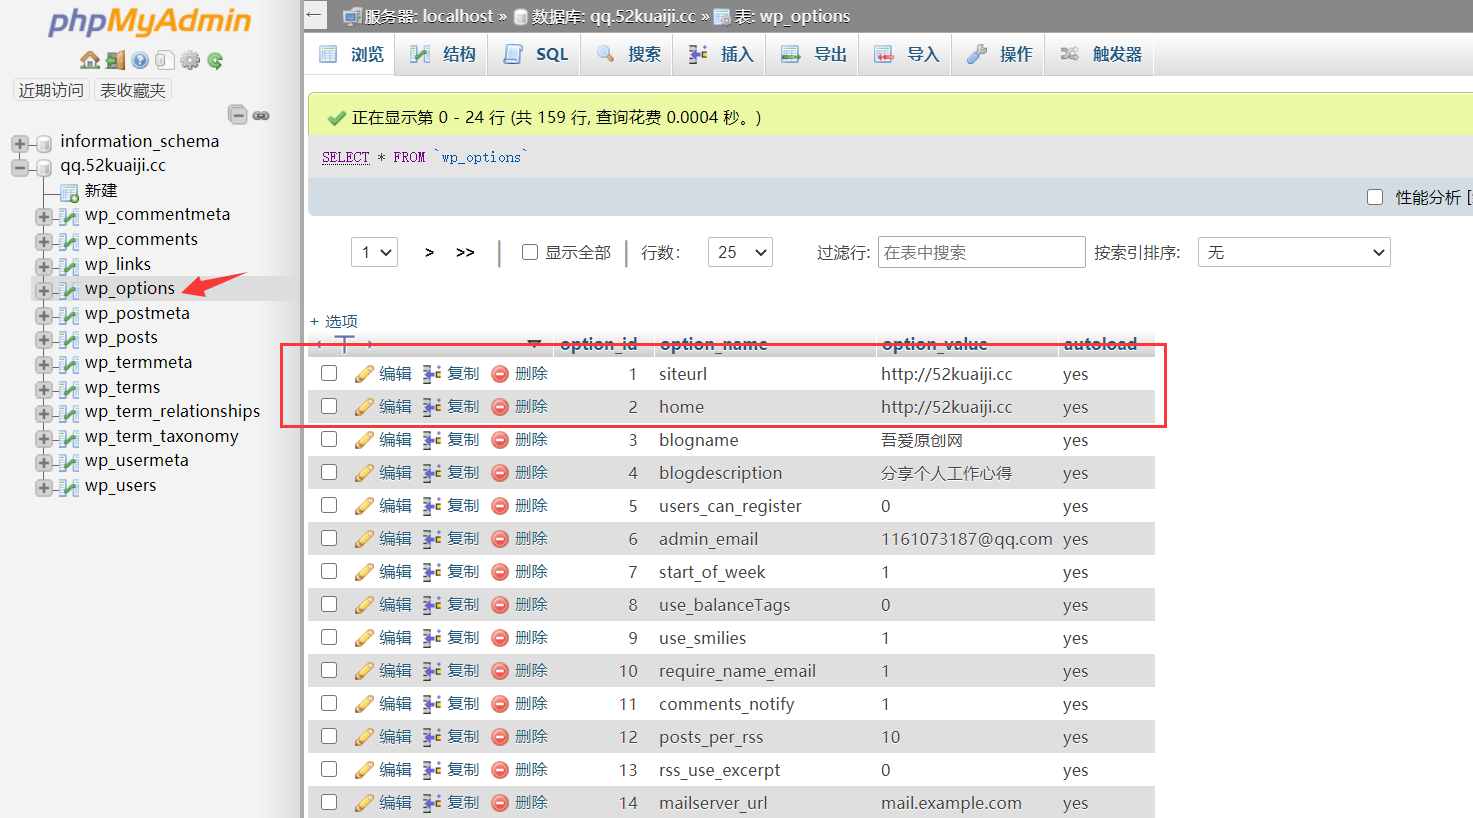Screen dimensions: 1473x818
Task: Expand the wp_termmeta table node
Action: pos(43,364)
